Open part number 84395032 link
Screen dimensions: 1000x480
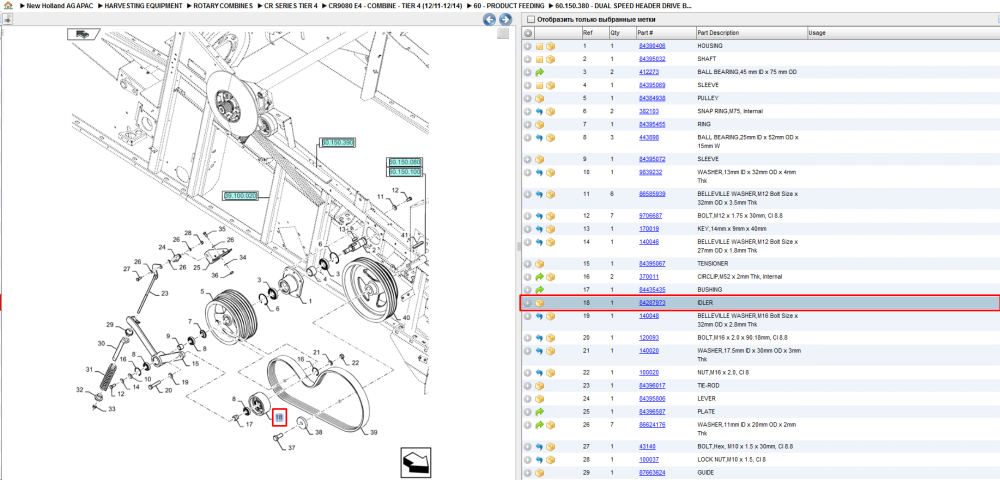(x=652, y=59)
